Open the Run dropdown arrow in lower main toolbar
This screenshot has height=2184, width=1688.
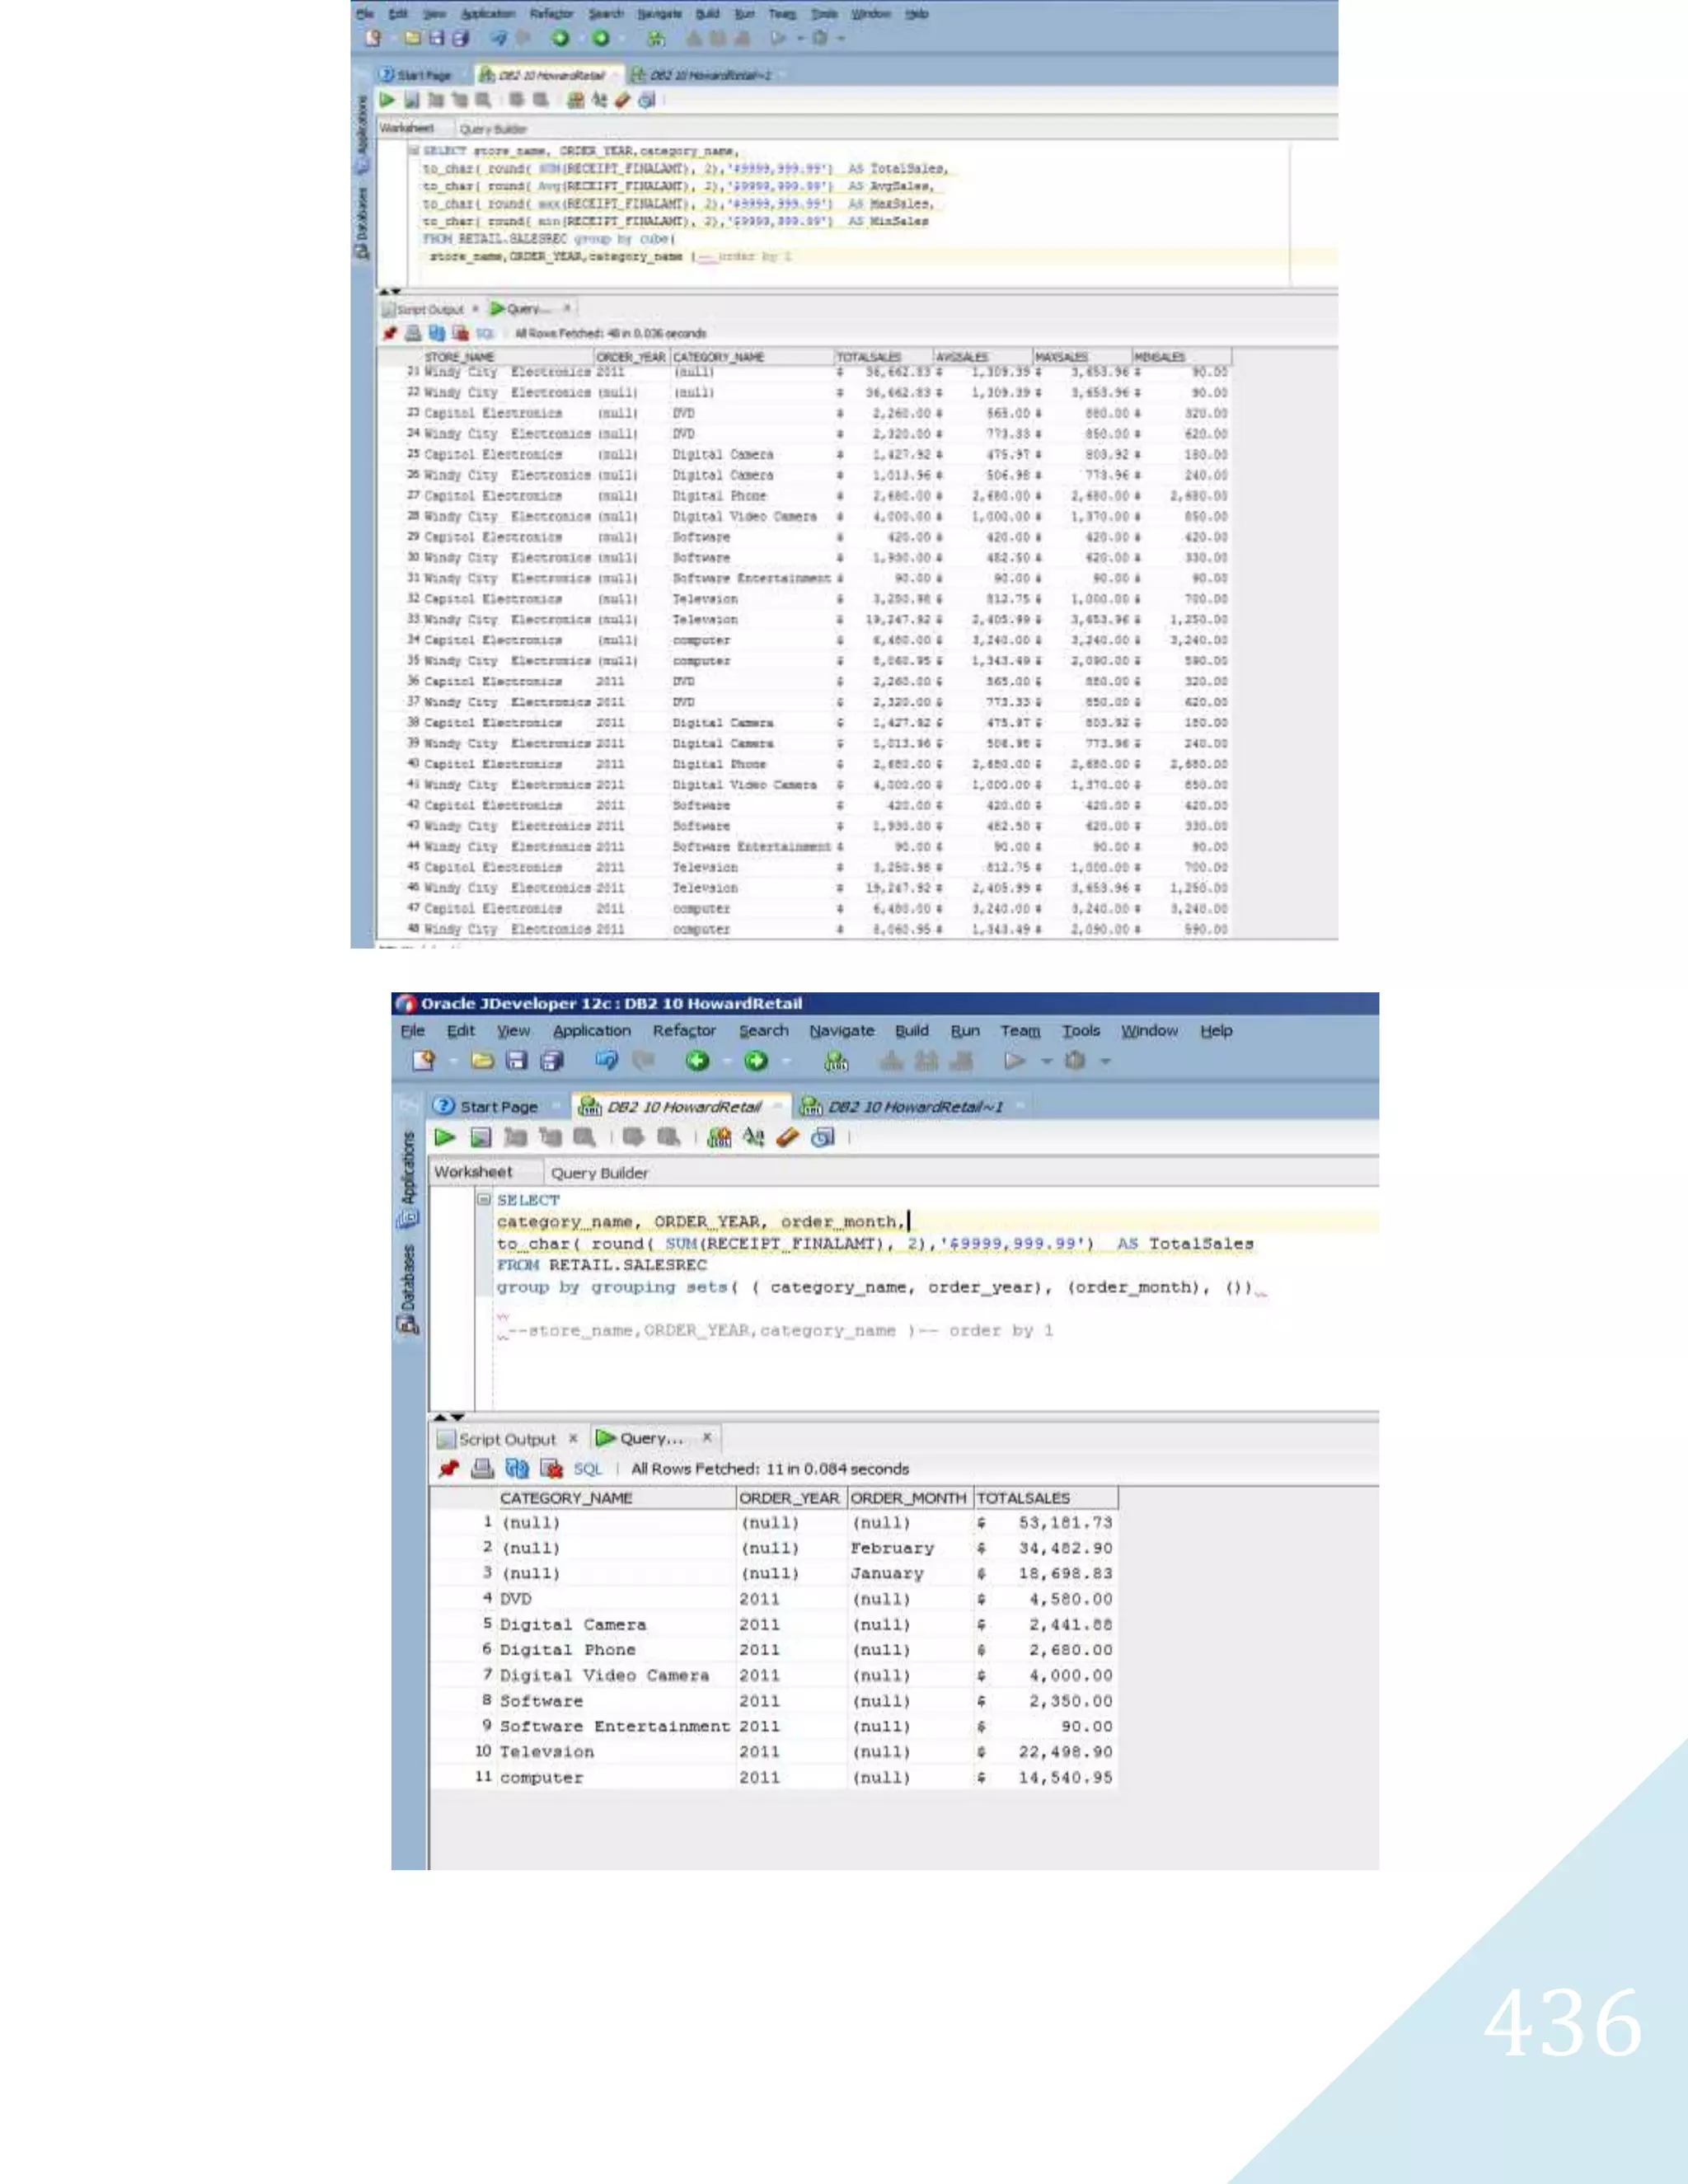pyautogui.click(x=1046, y=1061)
